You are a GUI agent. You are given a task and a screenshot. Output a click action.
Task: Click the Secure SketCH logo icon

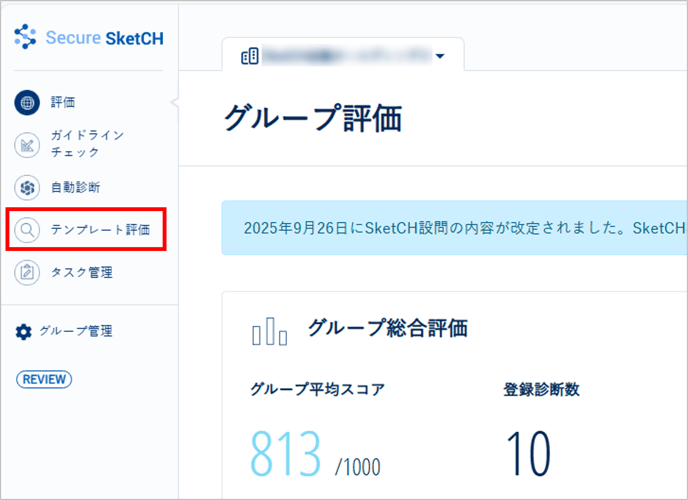coord(25,38)
